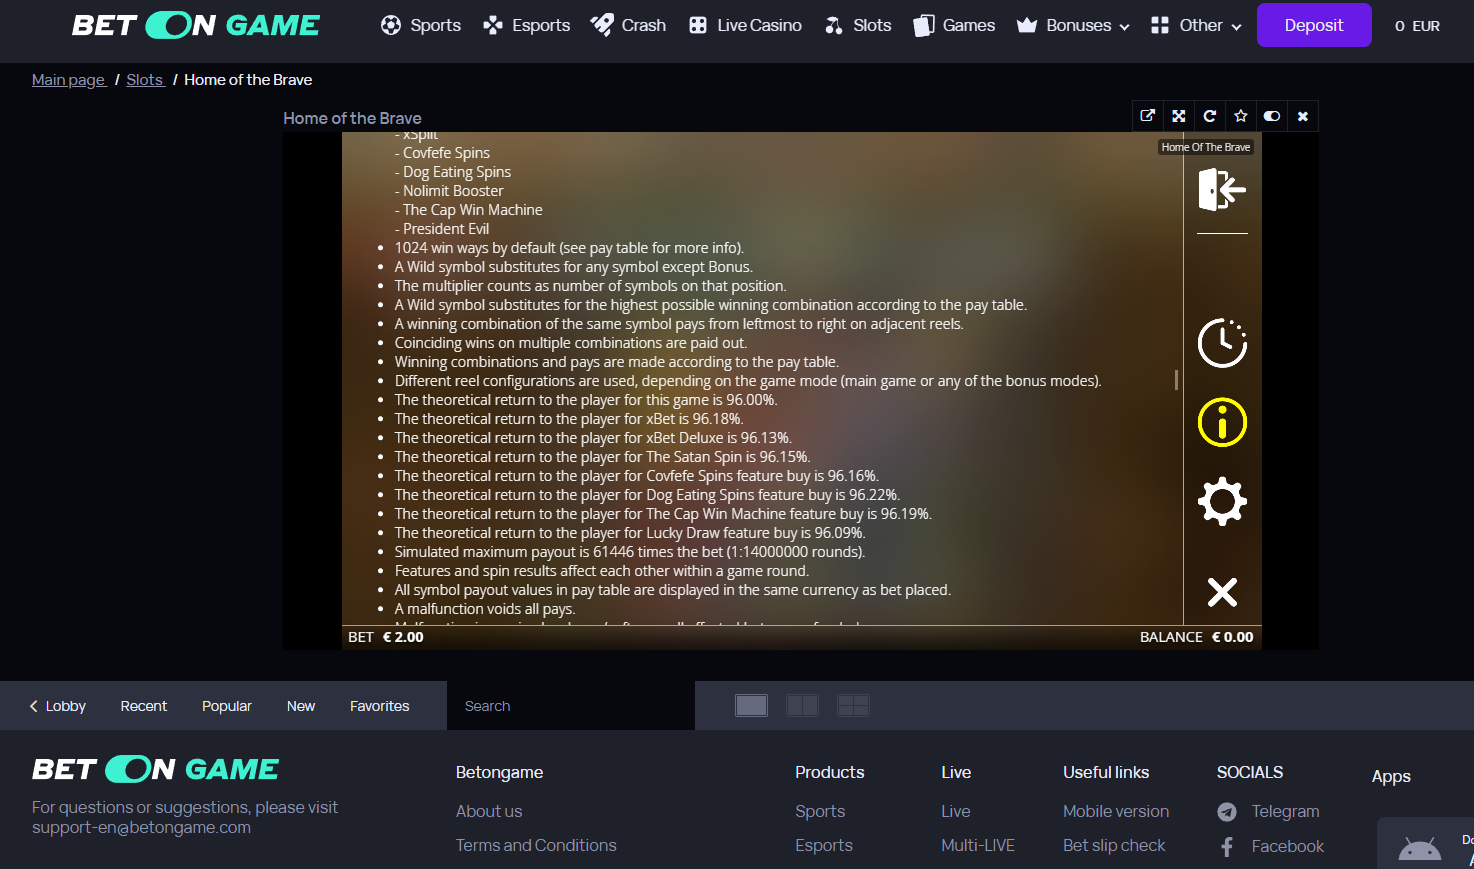
Task: Click the Android app download icon
Action: point(1419,850)
